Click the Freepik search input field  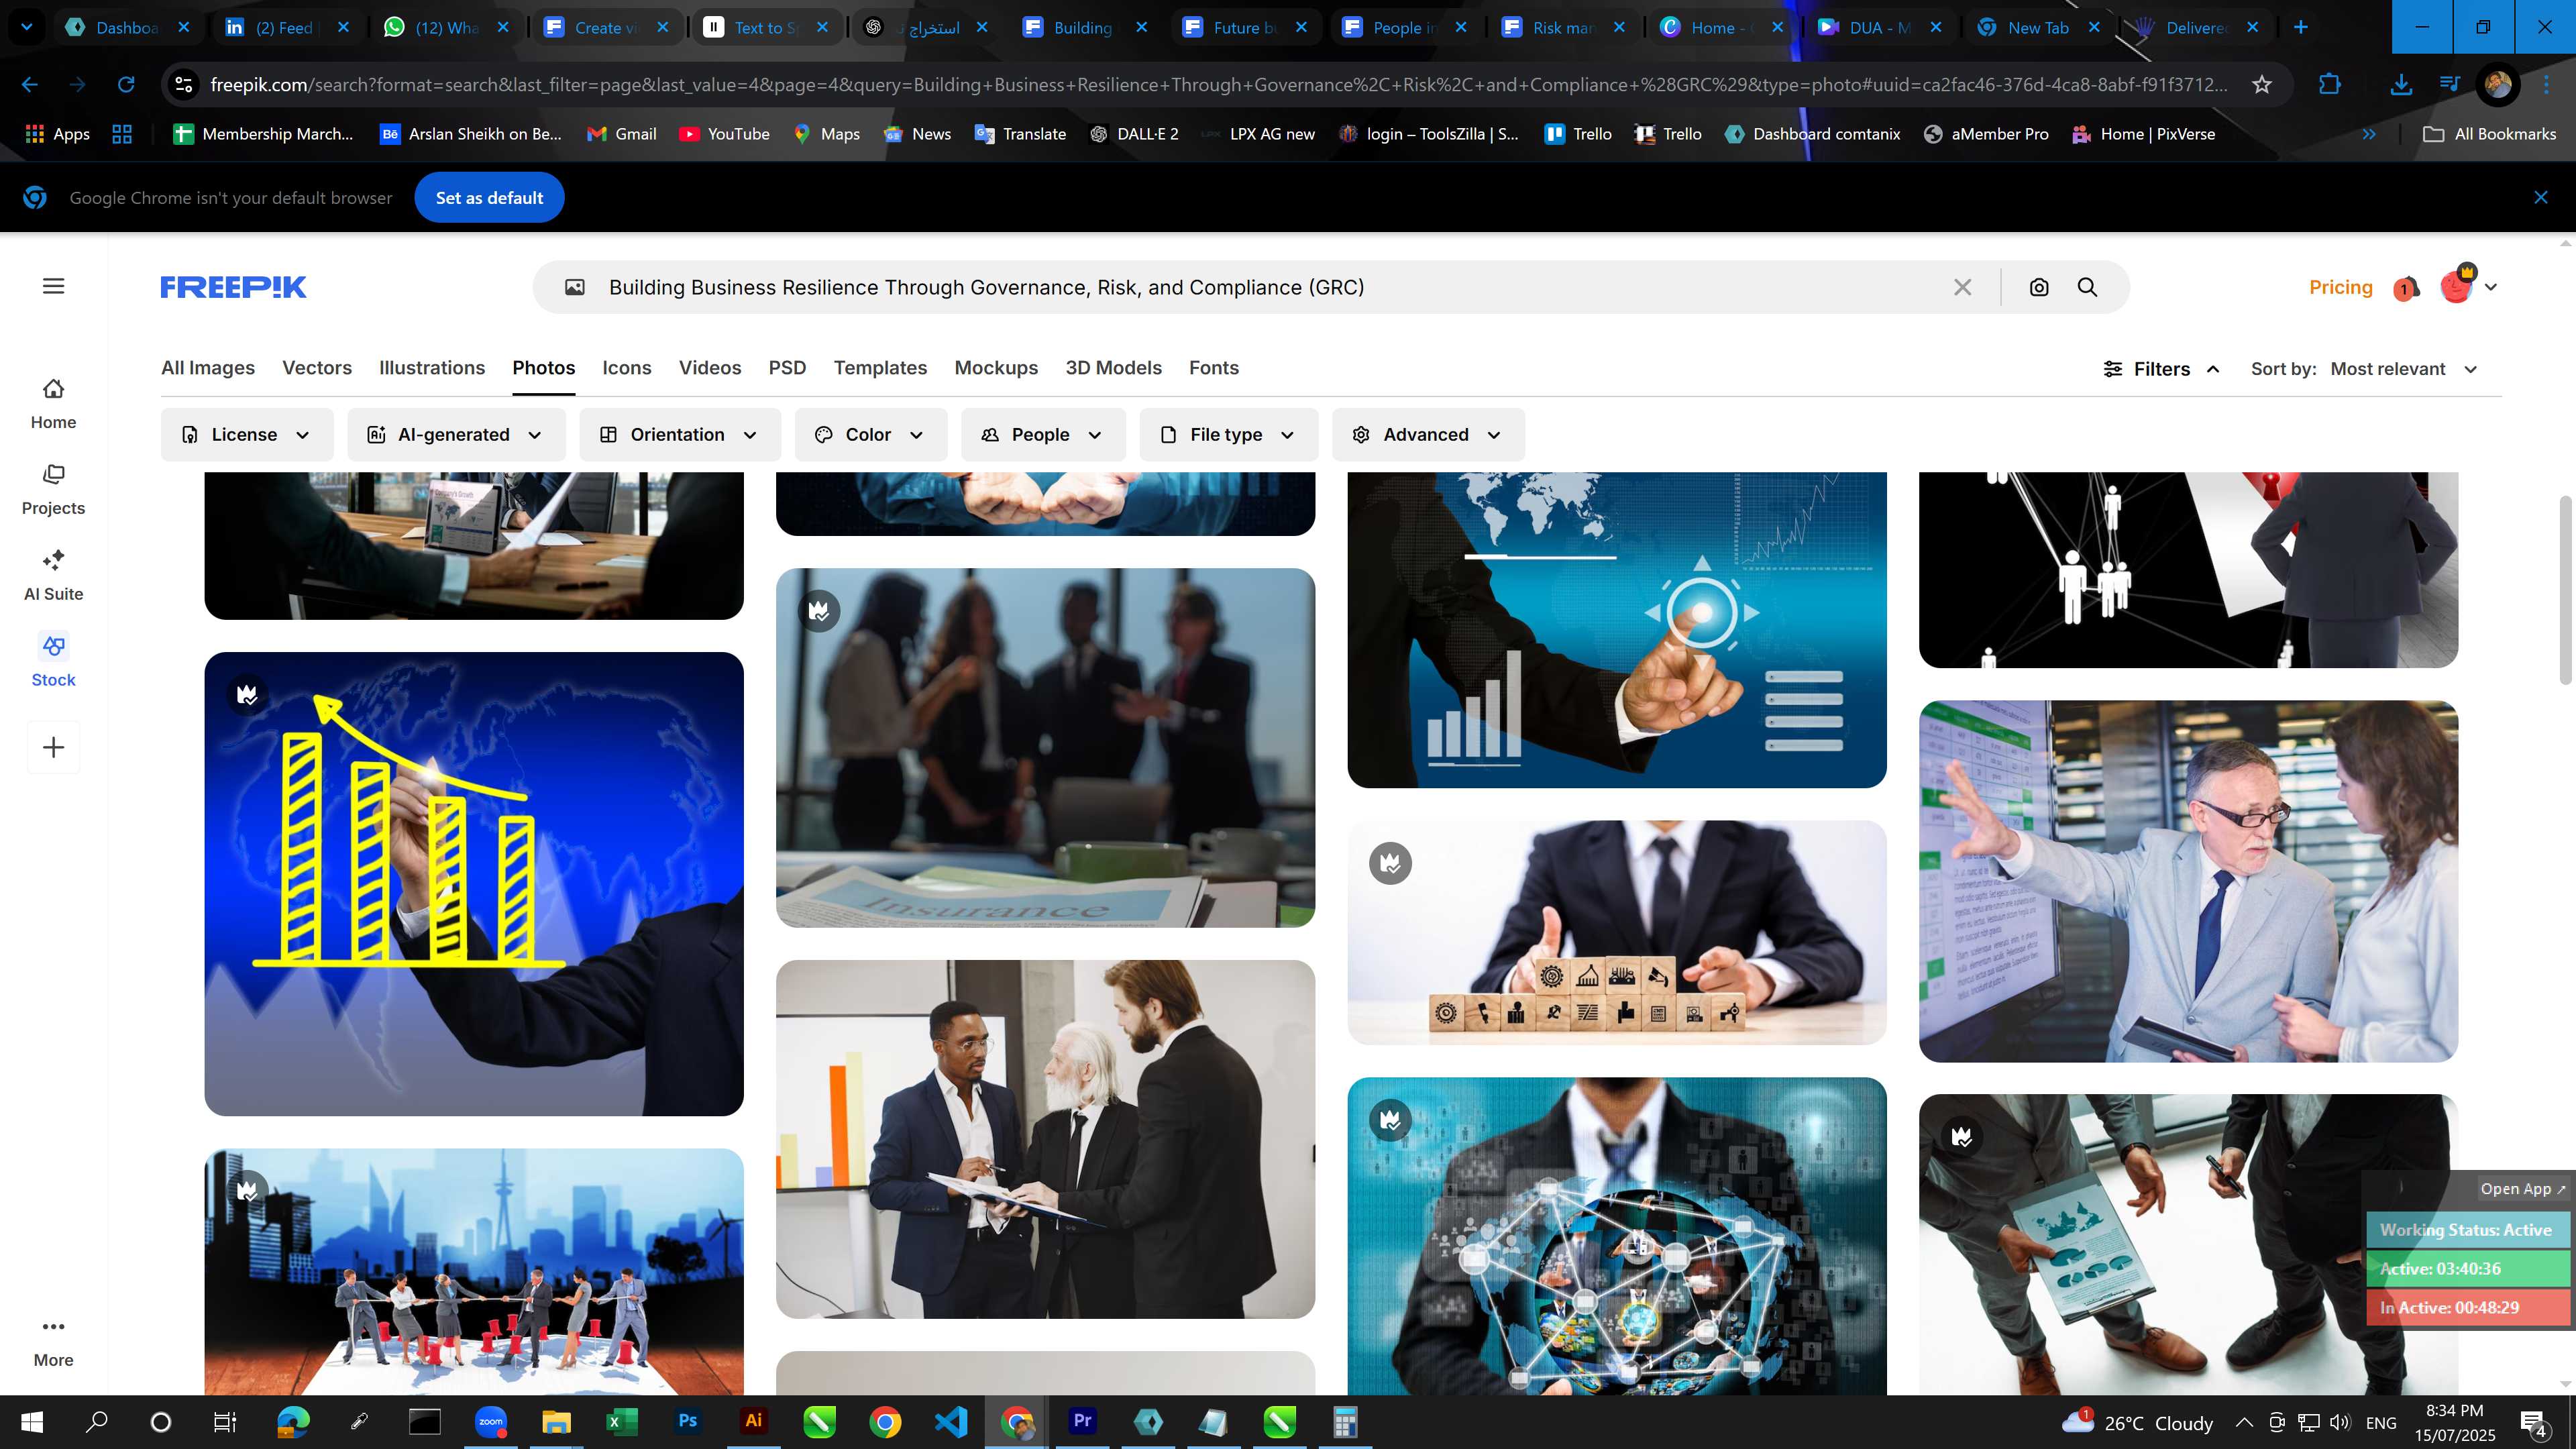click(1270, 288)
